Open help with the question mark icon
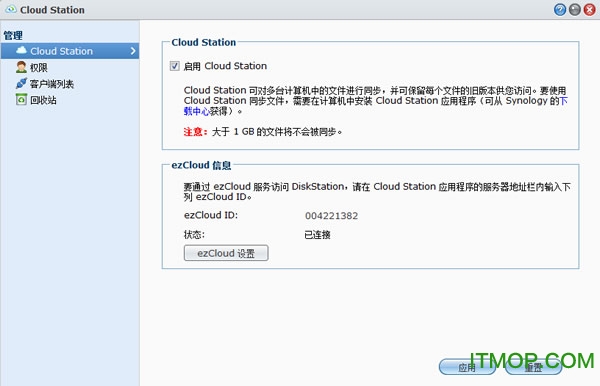The height and width of the screenshot is (386, 600). tap(560, 10)
